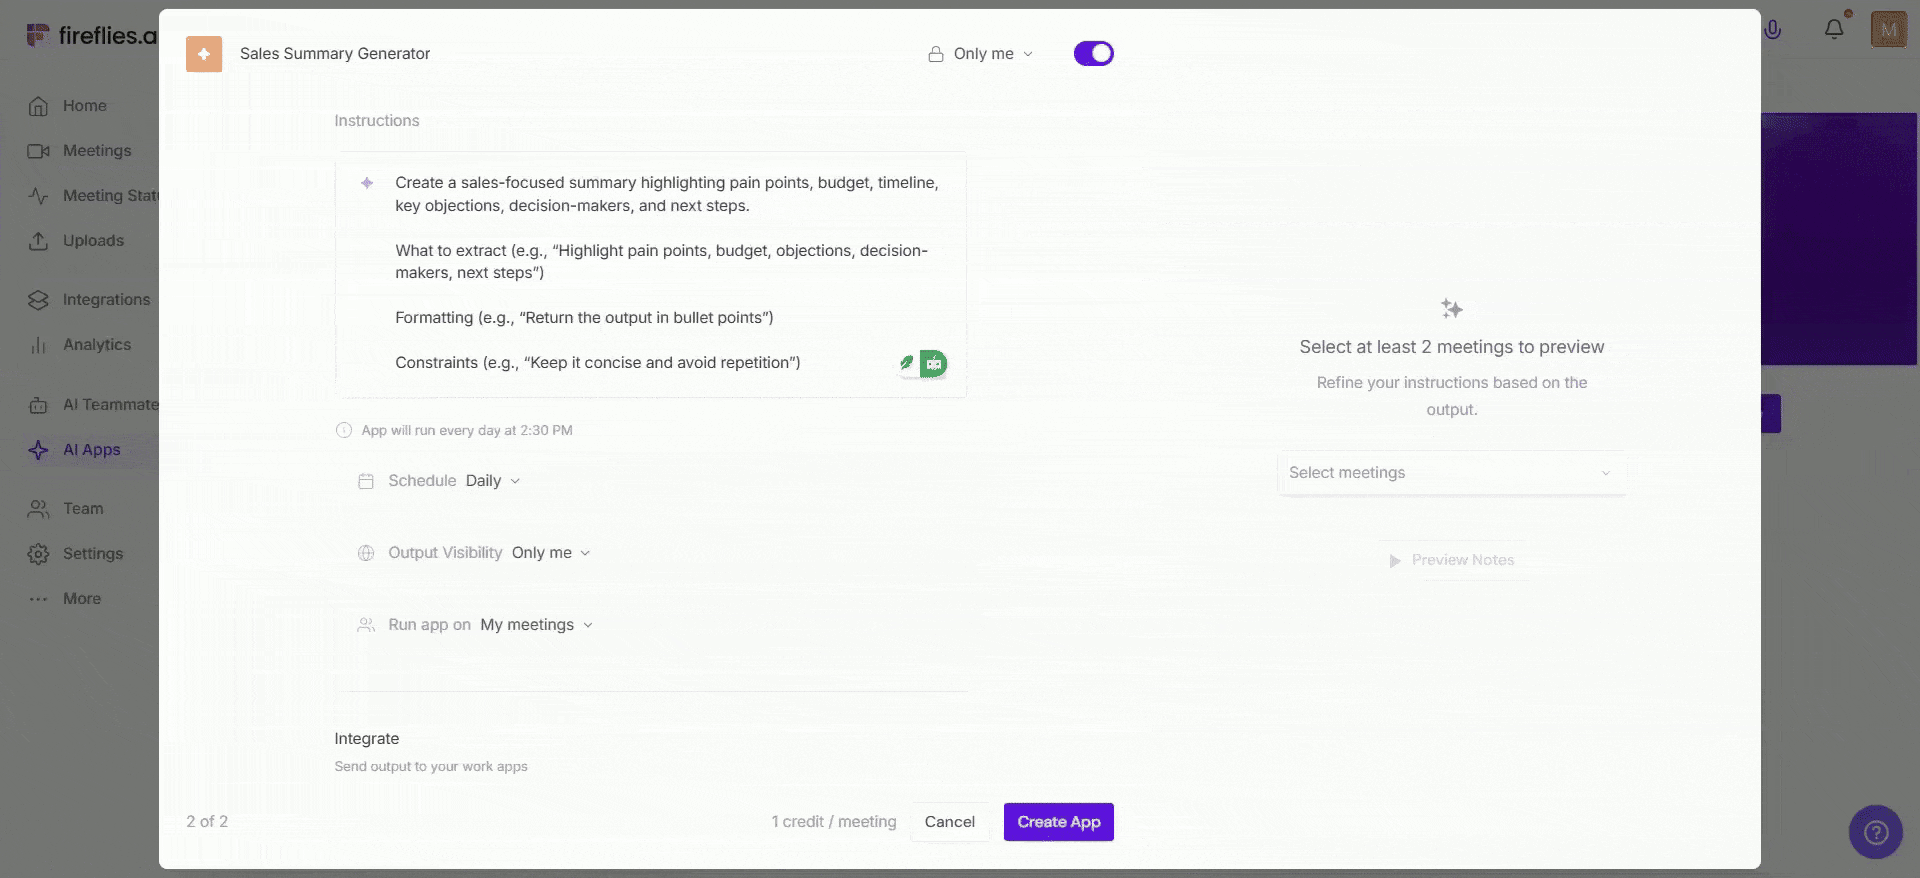Change Schedule from Daily

[491, 481]
